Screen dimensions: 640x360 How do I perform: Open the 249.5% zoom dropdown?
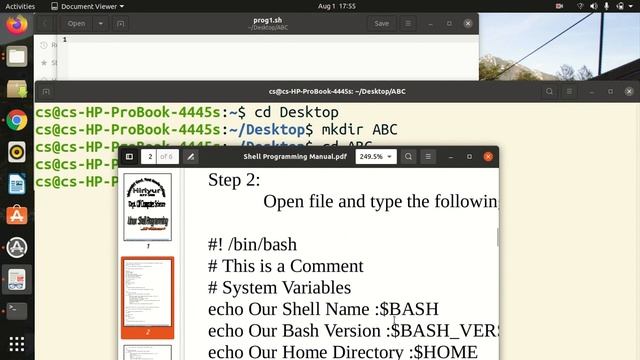376,157
